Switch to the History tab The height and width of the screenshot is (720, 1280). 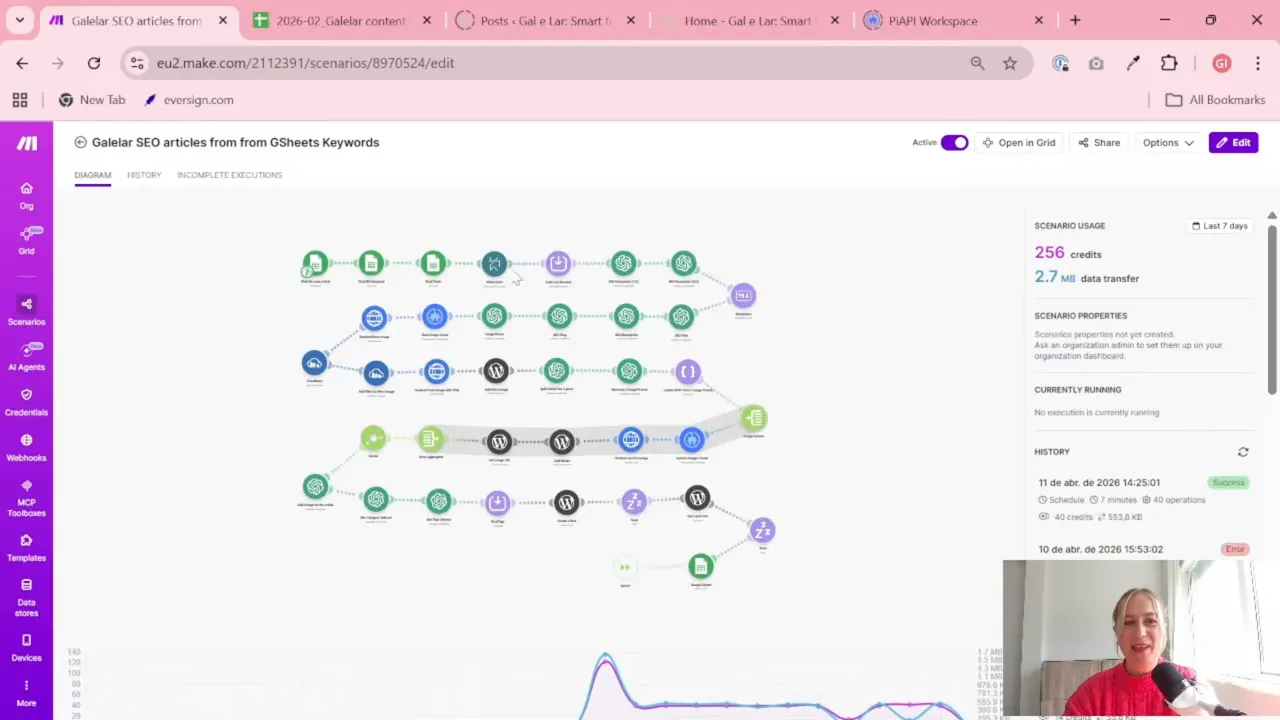[144, 175]
